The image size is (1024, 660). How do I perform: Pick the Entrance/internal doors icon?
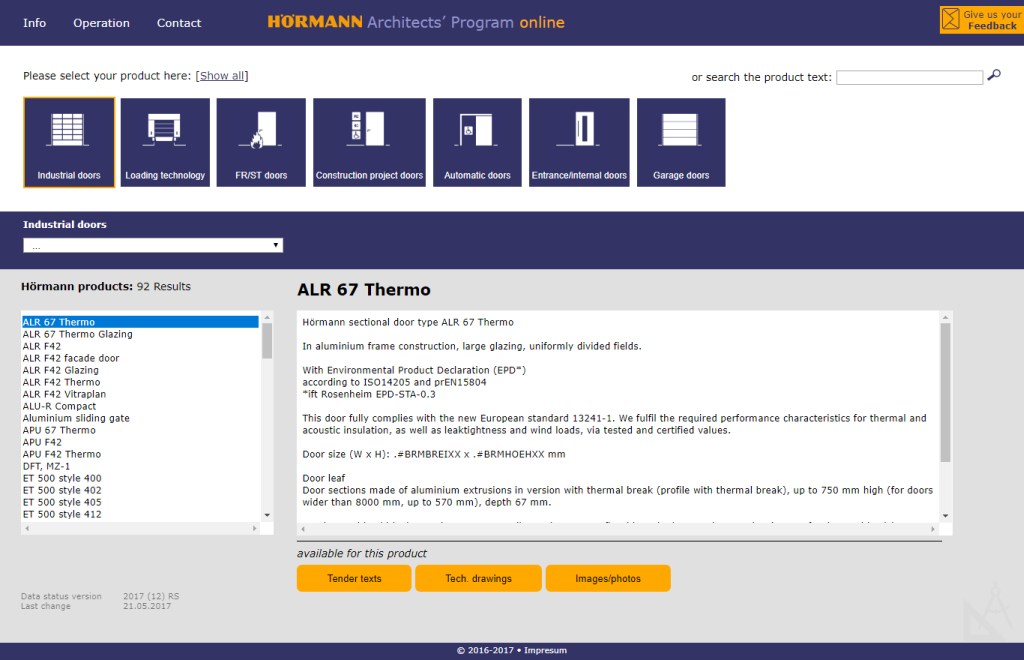point(579,142)
